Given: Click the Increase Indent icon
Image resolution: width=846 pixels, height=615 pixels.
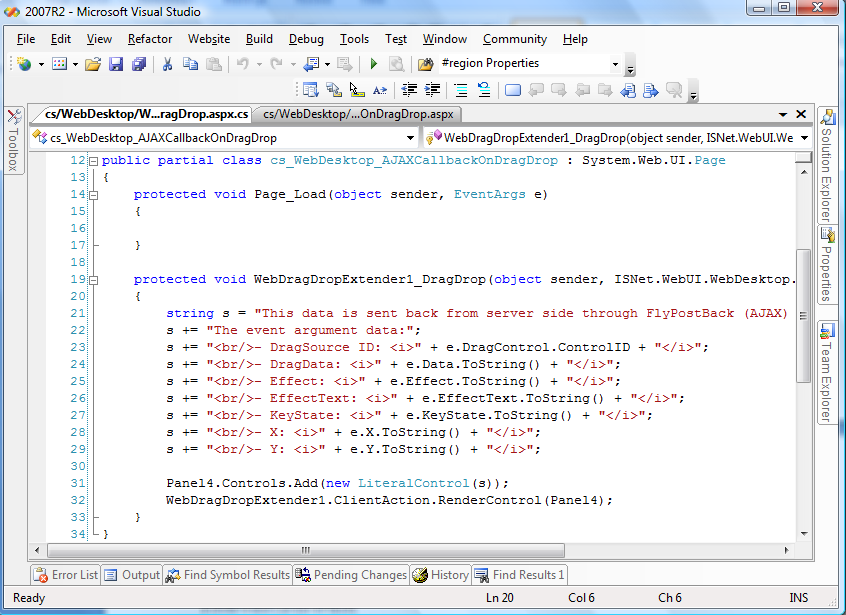Looking at the screenshot, I should click(x=433, y=90).
